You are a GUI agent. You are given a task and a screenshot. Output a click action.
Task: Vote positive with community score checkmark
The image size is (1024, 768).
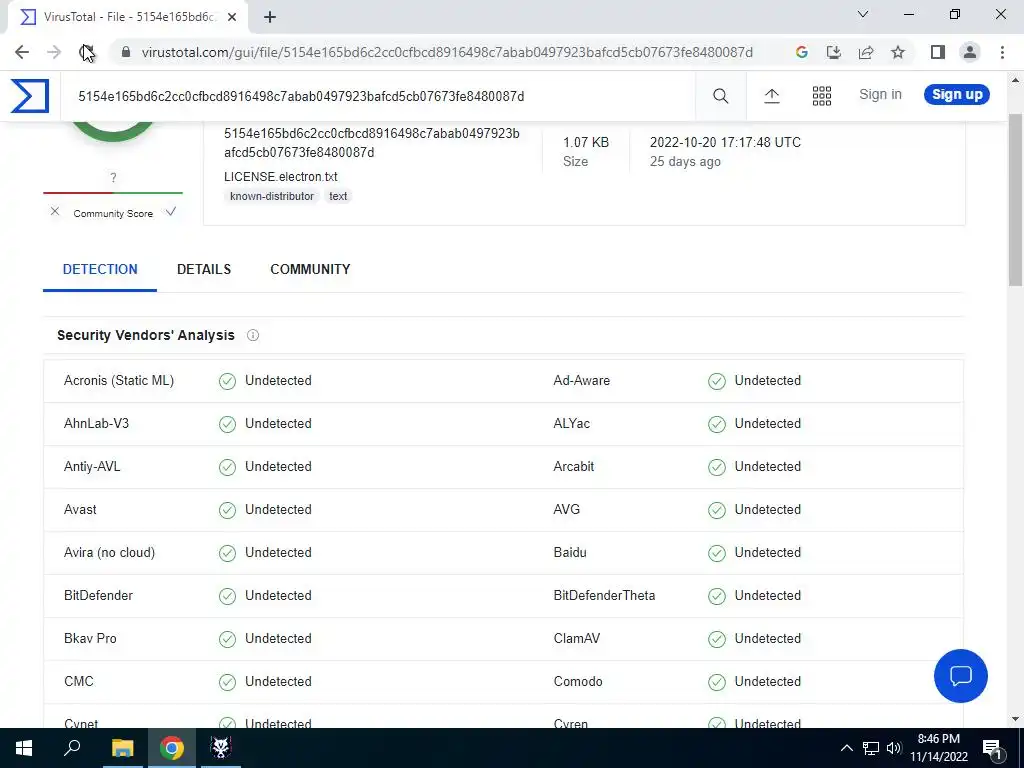coord(171,212)
